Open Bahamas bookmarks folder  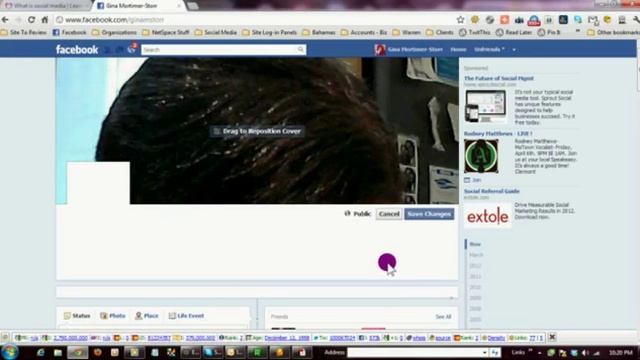coord(319,32)
